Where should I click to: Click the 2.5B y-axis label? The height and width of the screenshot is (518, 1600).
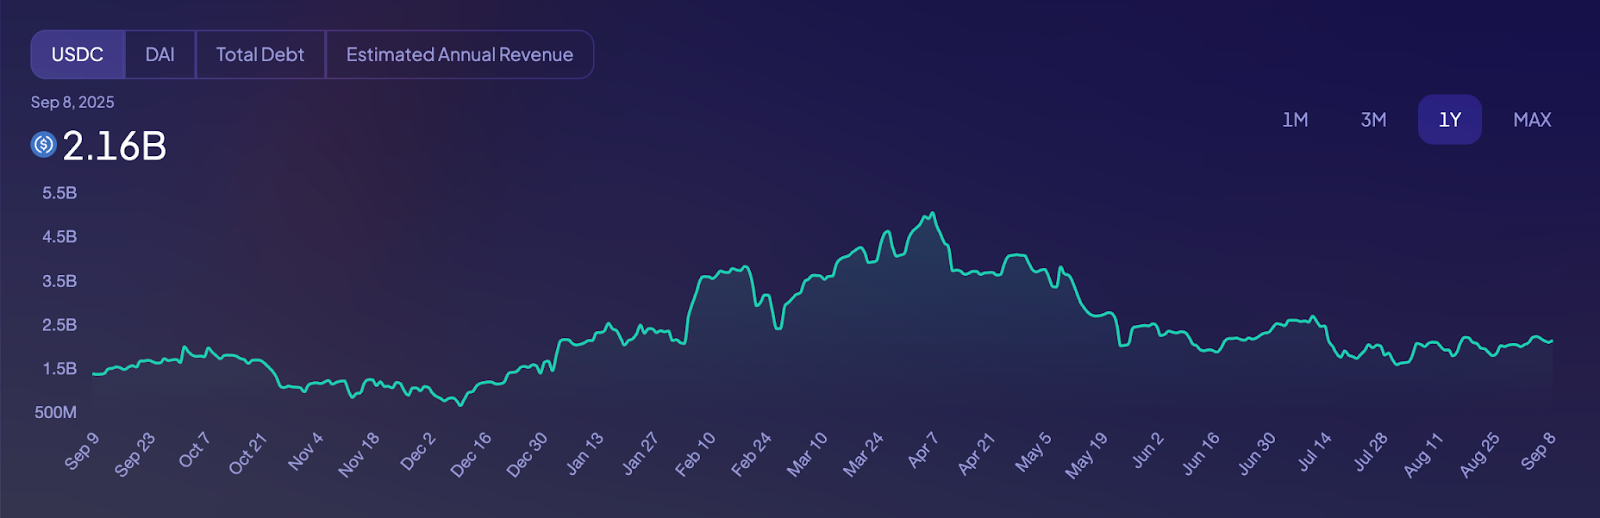pyautogui.click(x=59, y=325)
